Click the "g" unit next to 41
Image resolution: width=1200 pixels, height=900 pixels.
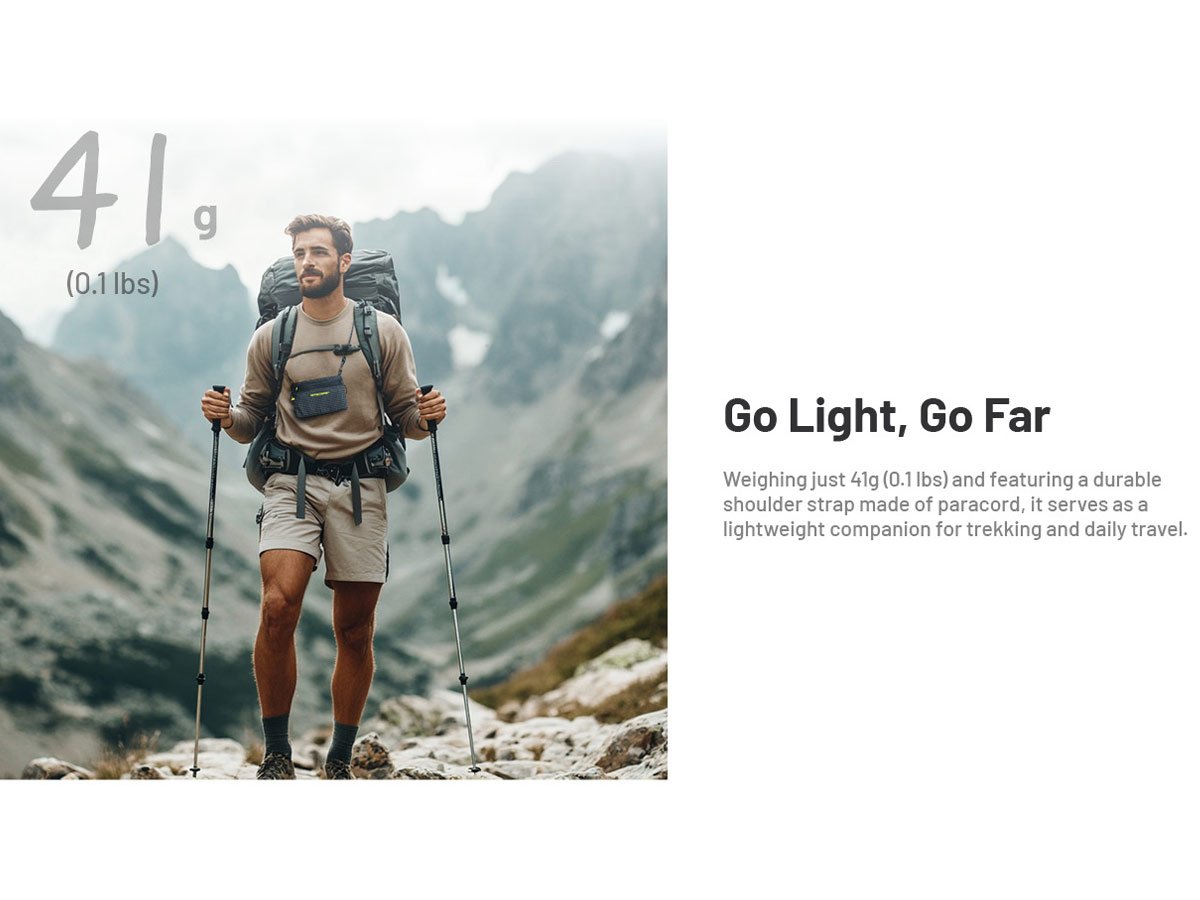point(205,220)
